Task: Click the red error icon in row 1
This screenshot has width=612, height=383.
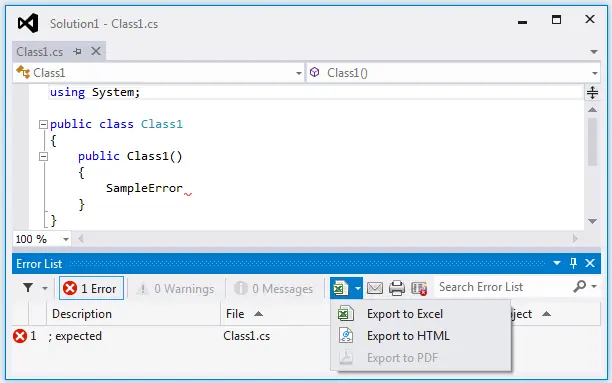Action: (20, 336)
